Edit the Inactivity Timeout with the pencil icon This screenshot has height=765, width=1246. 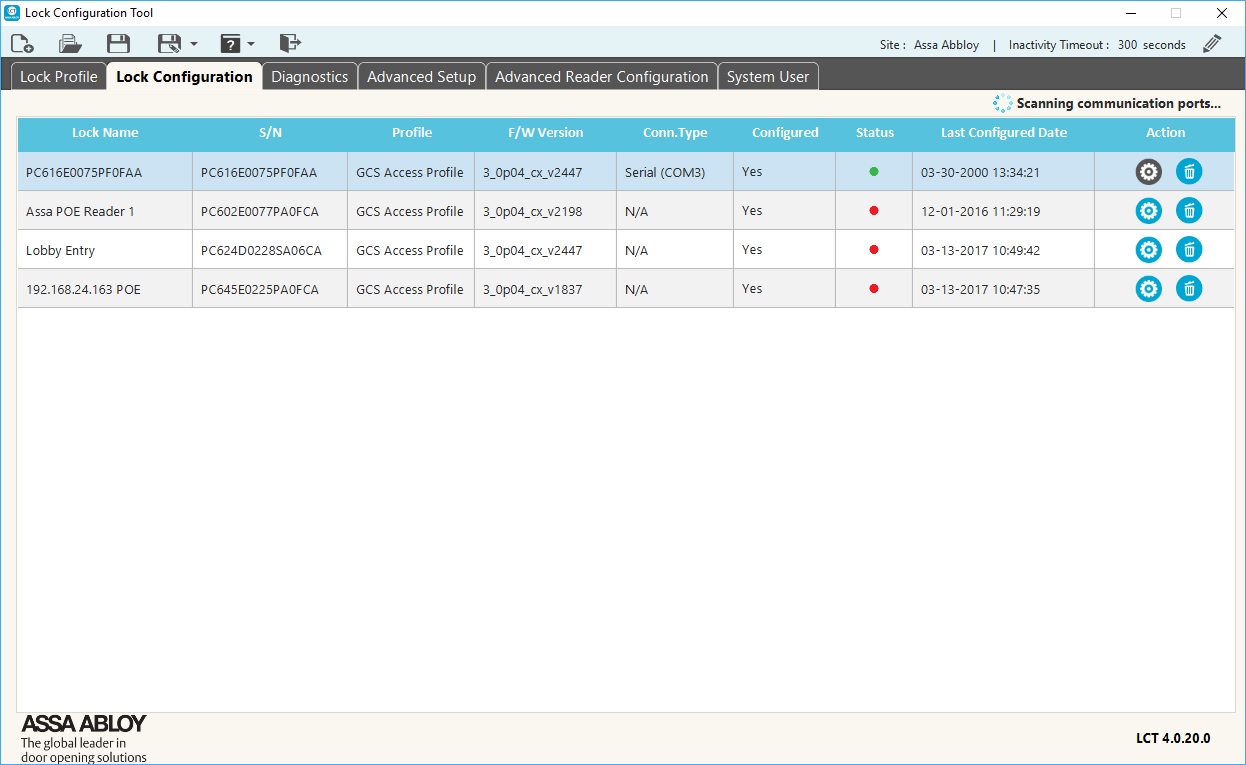(x=1212, y=43)
